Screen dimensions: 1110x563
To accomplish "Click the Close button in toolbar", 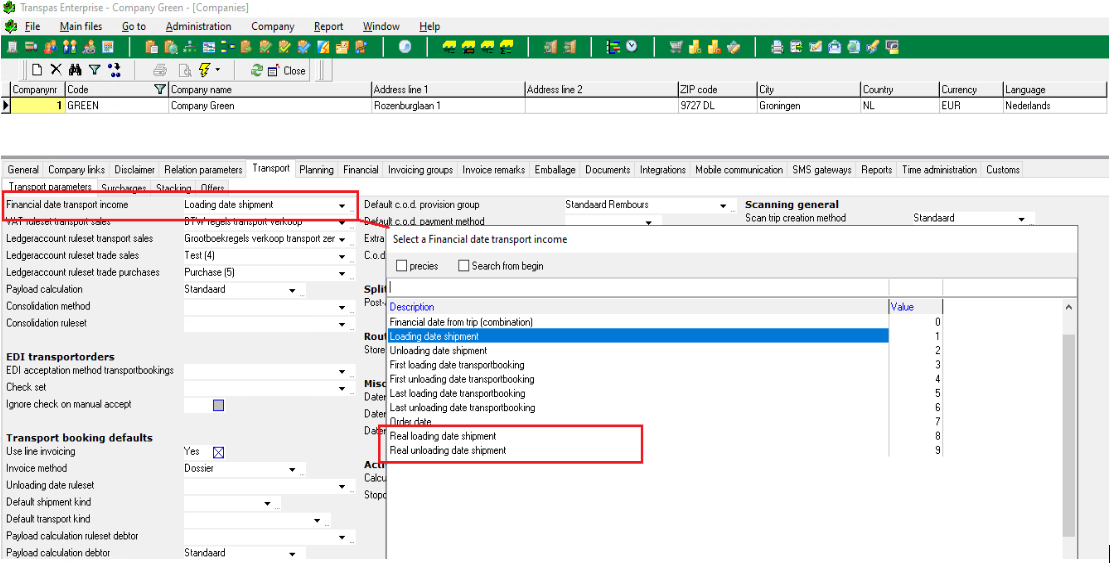I will point(287,70).
